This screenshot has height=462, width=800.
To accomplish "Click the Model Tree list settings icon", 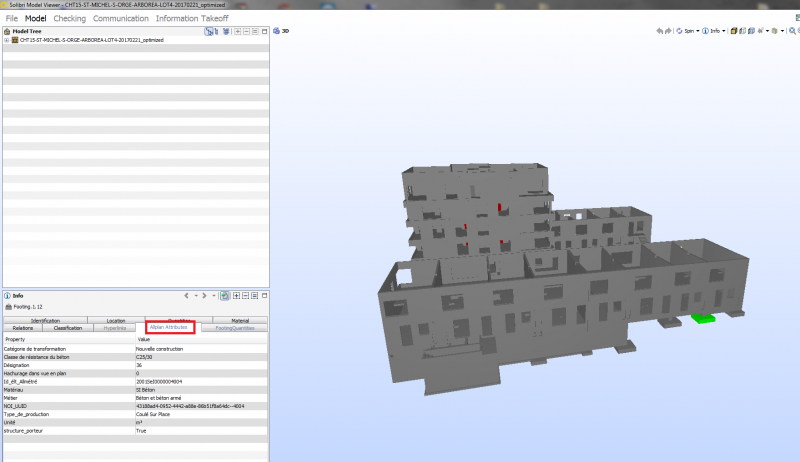I will click(255, 31).
